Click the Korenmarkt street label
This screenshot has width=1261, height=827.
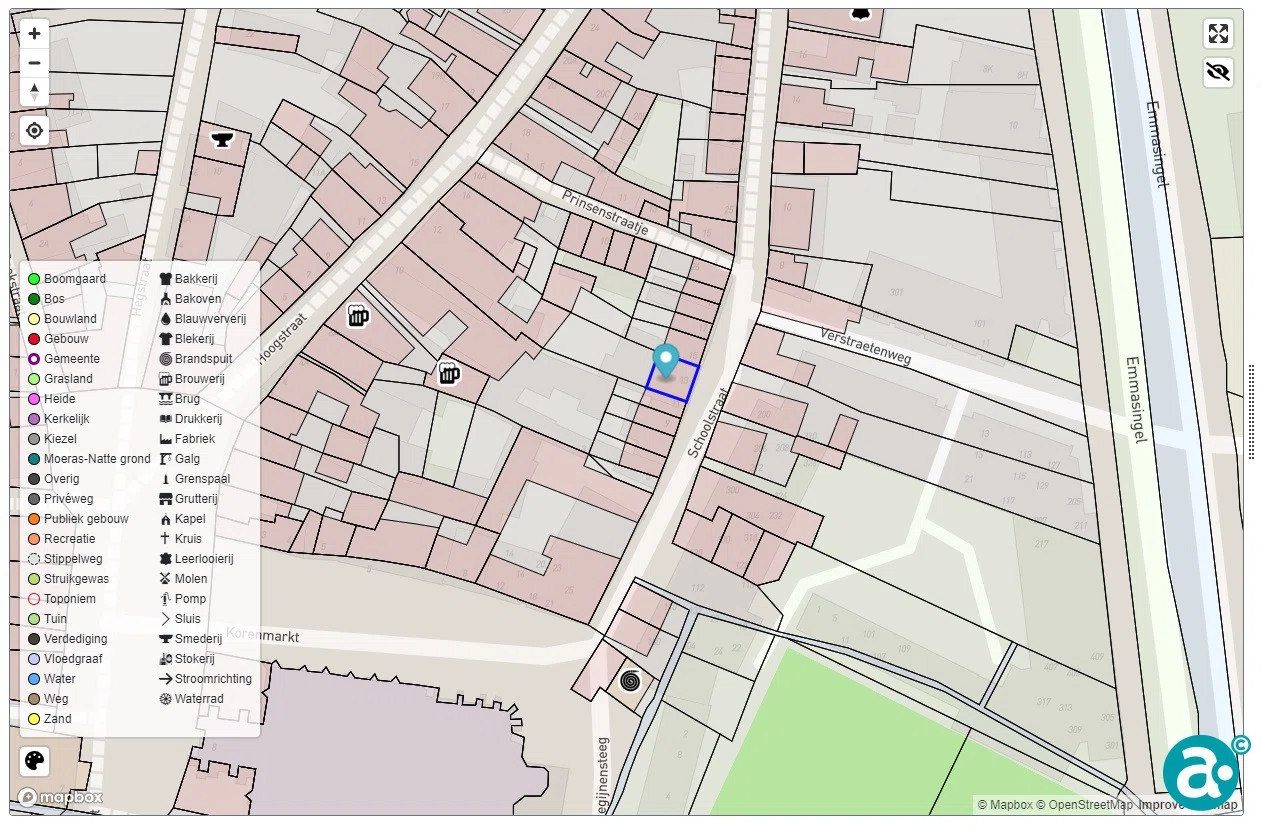point(263,634)
